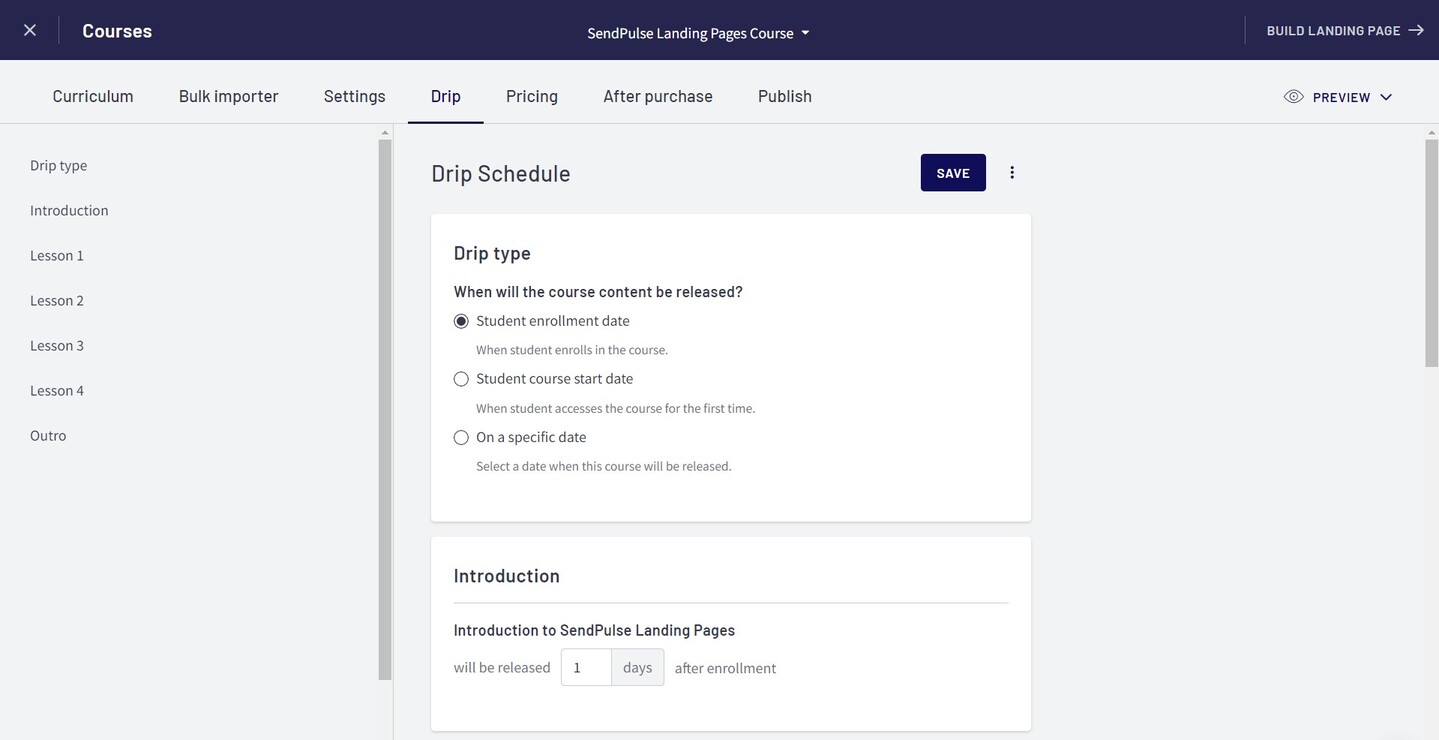The image size is (1439, 740).
Task: Expand the Preview dropdown chevron
Action: click(x=1386, y=97)
